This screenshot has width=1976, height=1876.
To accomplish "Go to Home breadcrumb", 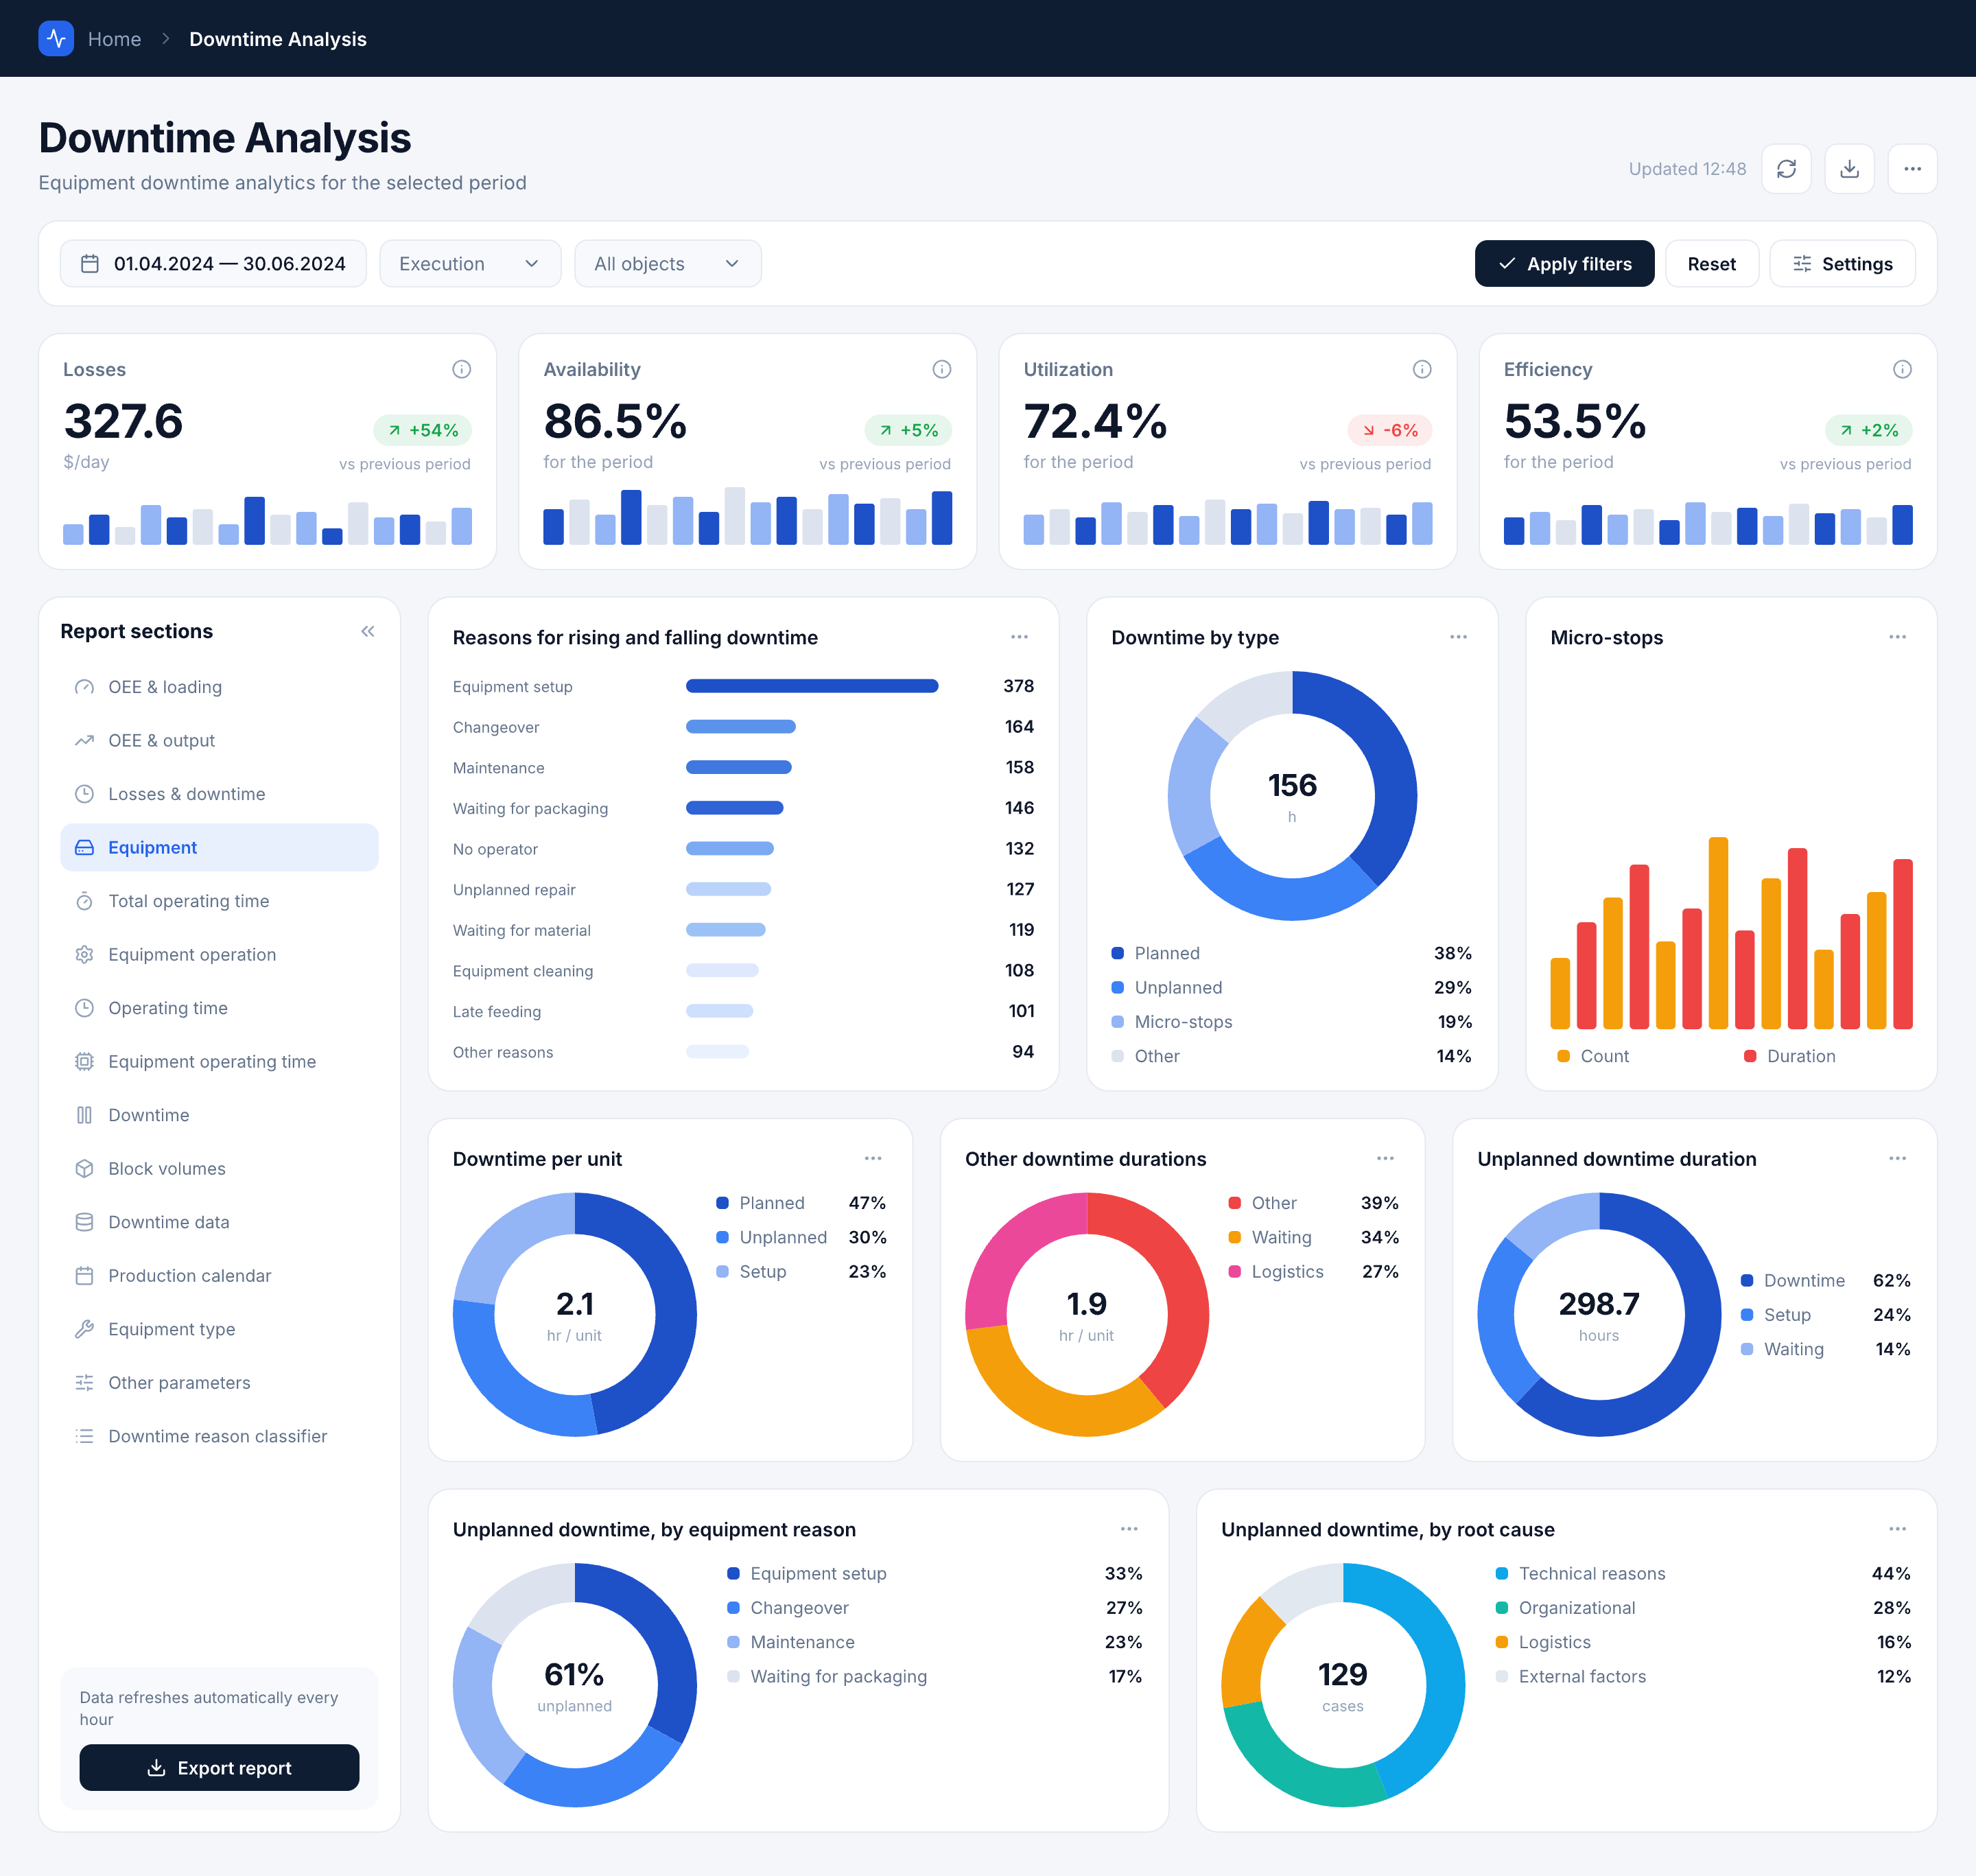I will (114, 39).
